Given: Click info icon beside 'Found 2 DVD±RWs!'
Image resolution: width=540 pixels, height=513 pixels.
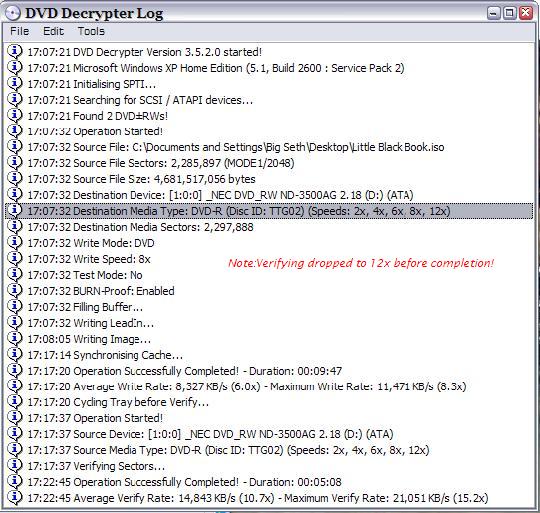Looking at the screenshot, I should click(14, 115).
